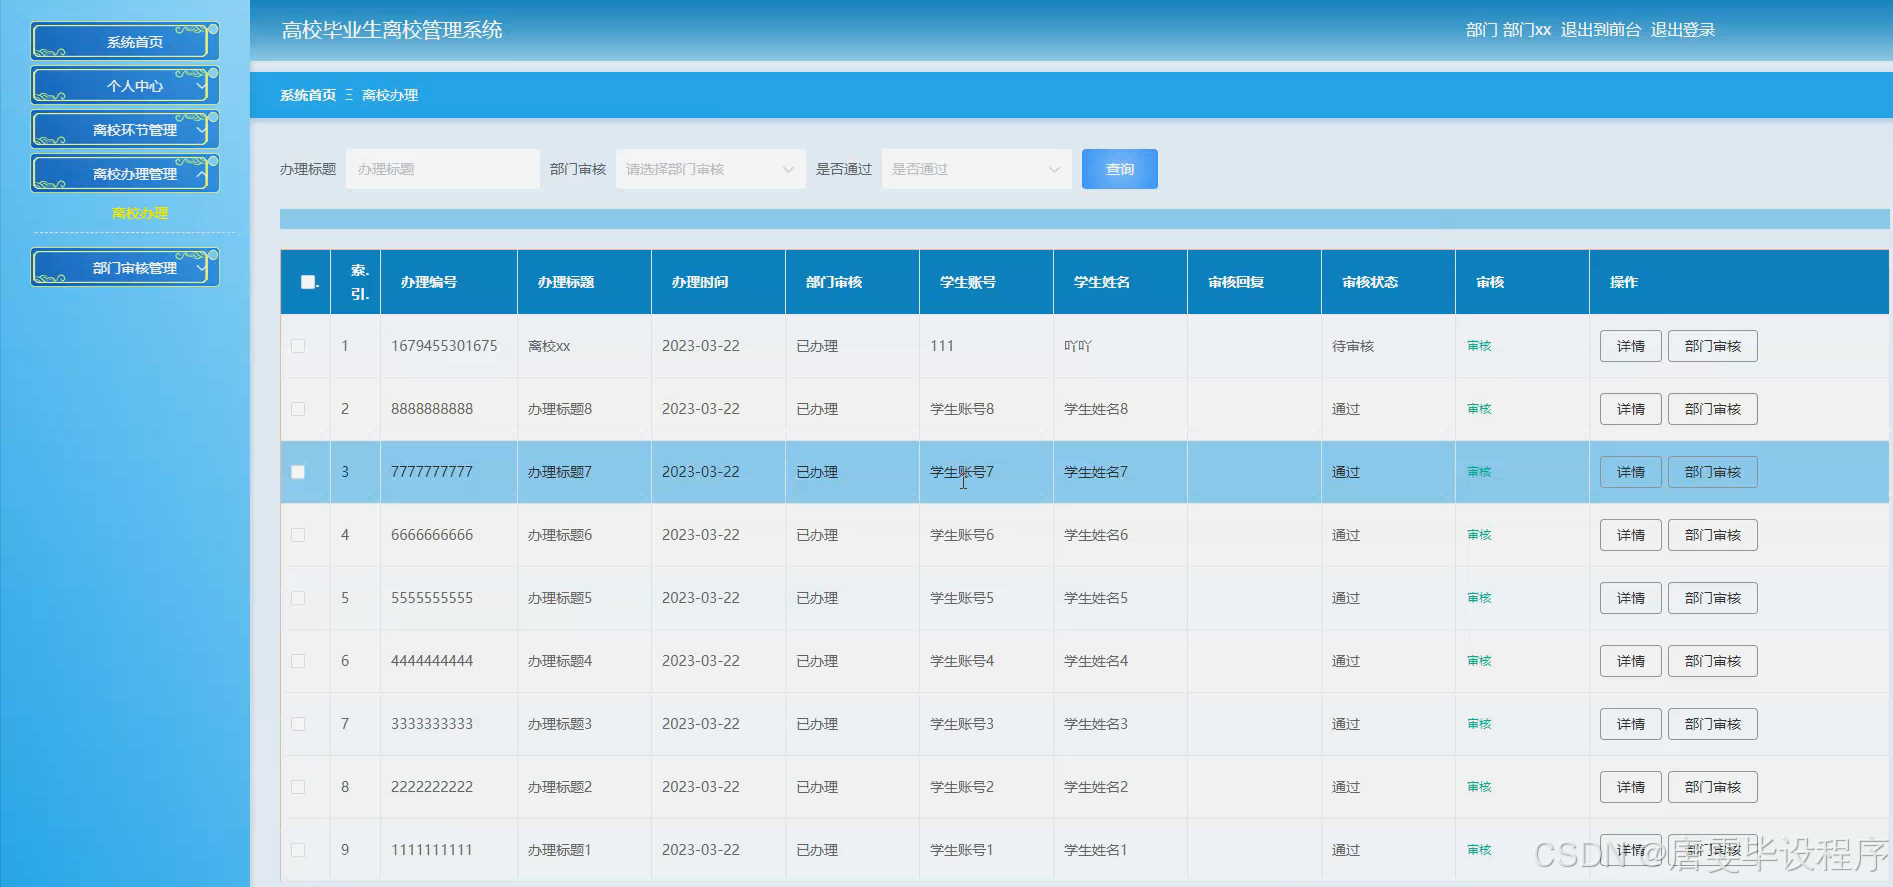Click 系统首页 in the breadcrumb
The height and width of the screenshot is (887, 1893).
(308, 95)
